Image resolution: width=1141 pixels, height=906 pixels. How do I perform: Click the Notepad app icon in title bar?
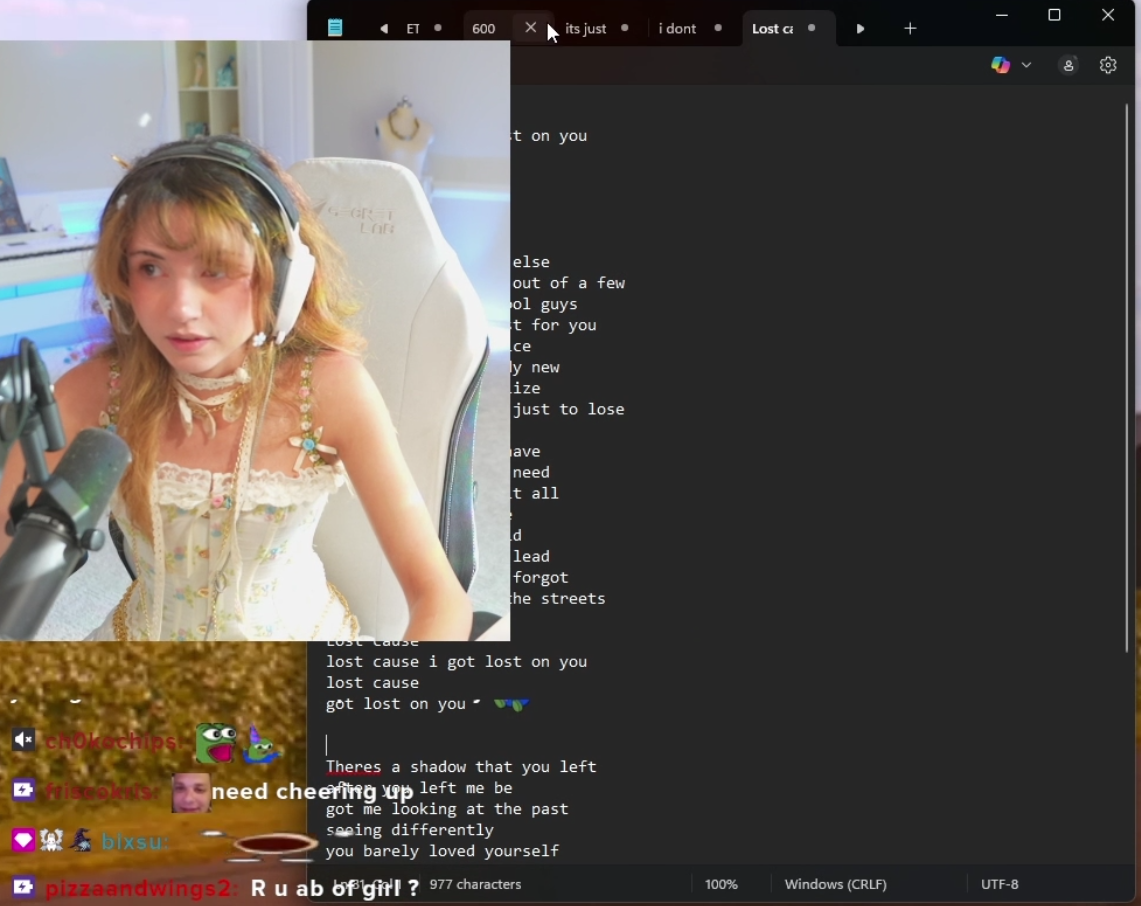point(335,28)
